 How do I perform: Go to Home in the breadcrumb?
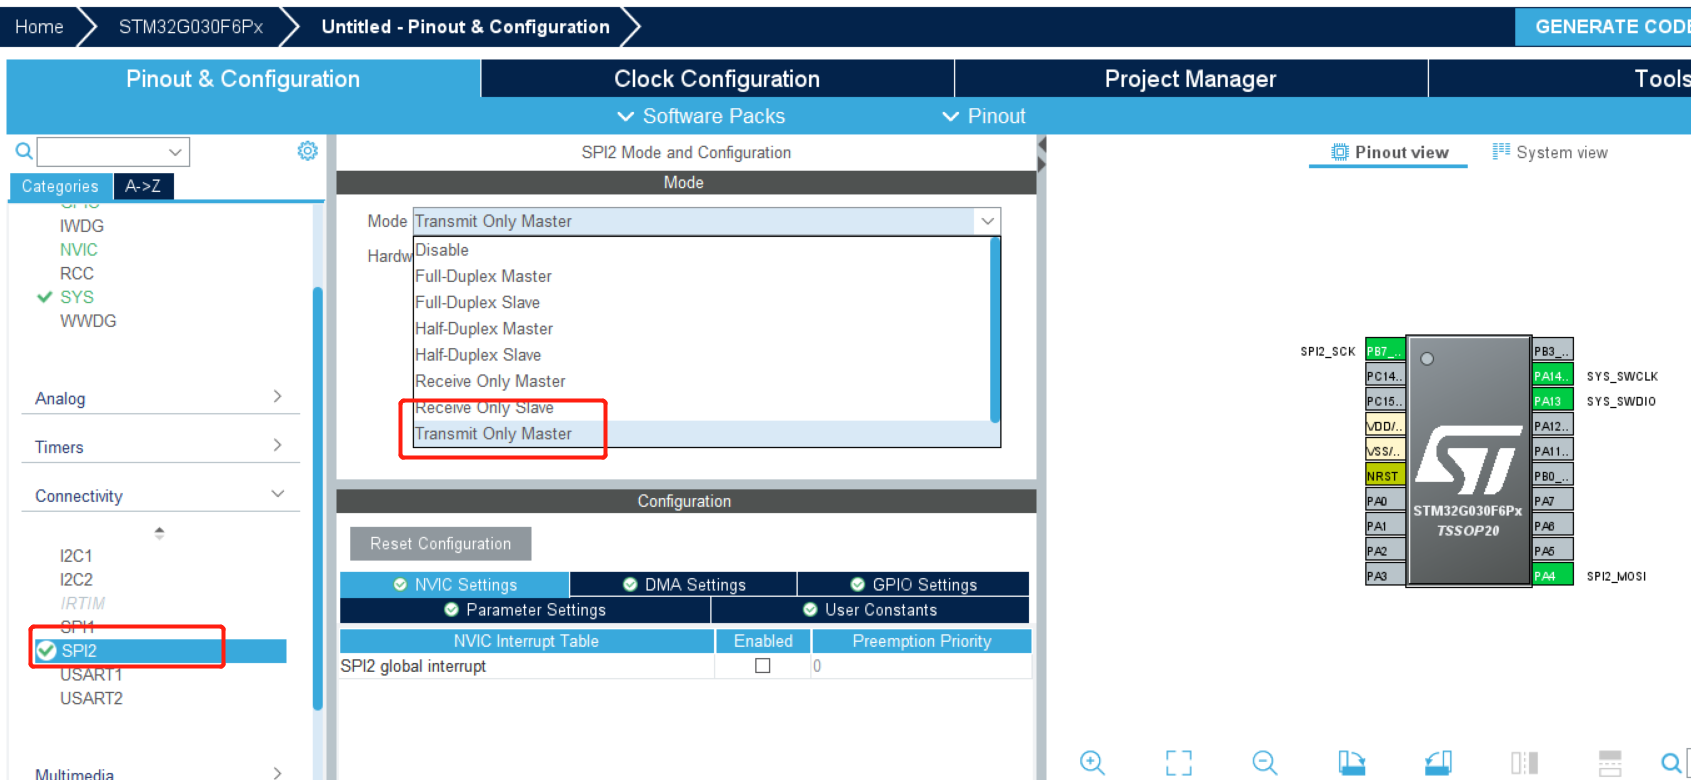pyautogui.click(x=39, y=27)
